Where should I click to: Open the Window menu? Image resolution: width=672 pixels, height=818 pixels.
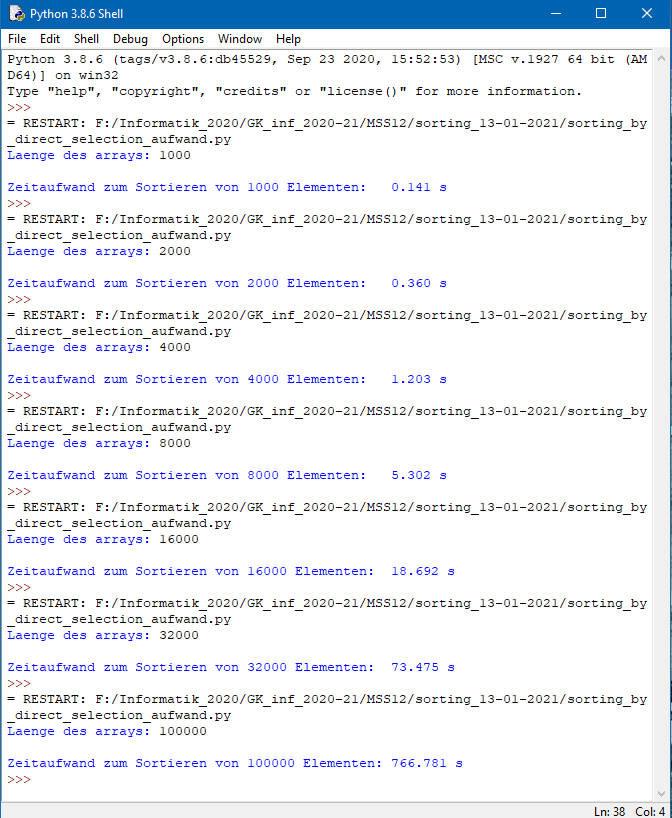pyautogui.click(x=240, y=39)
